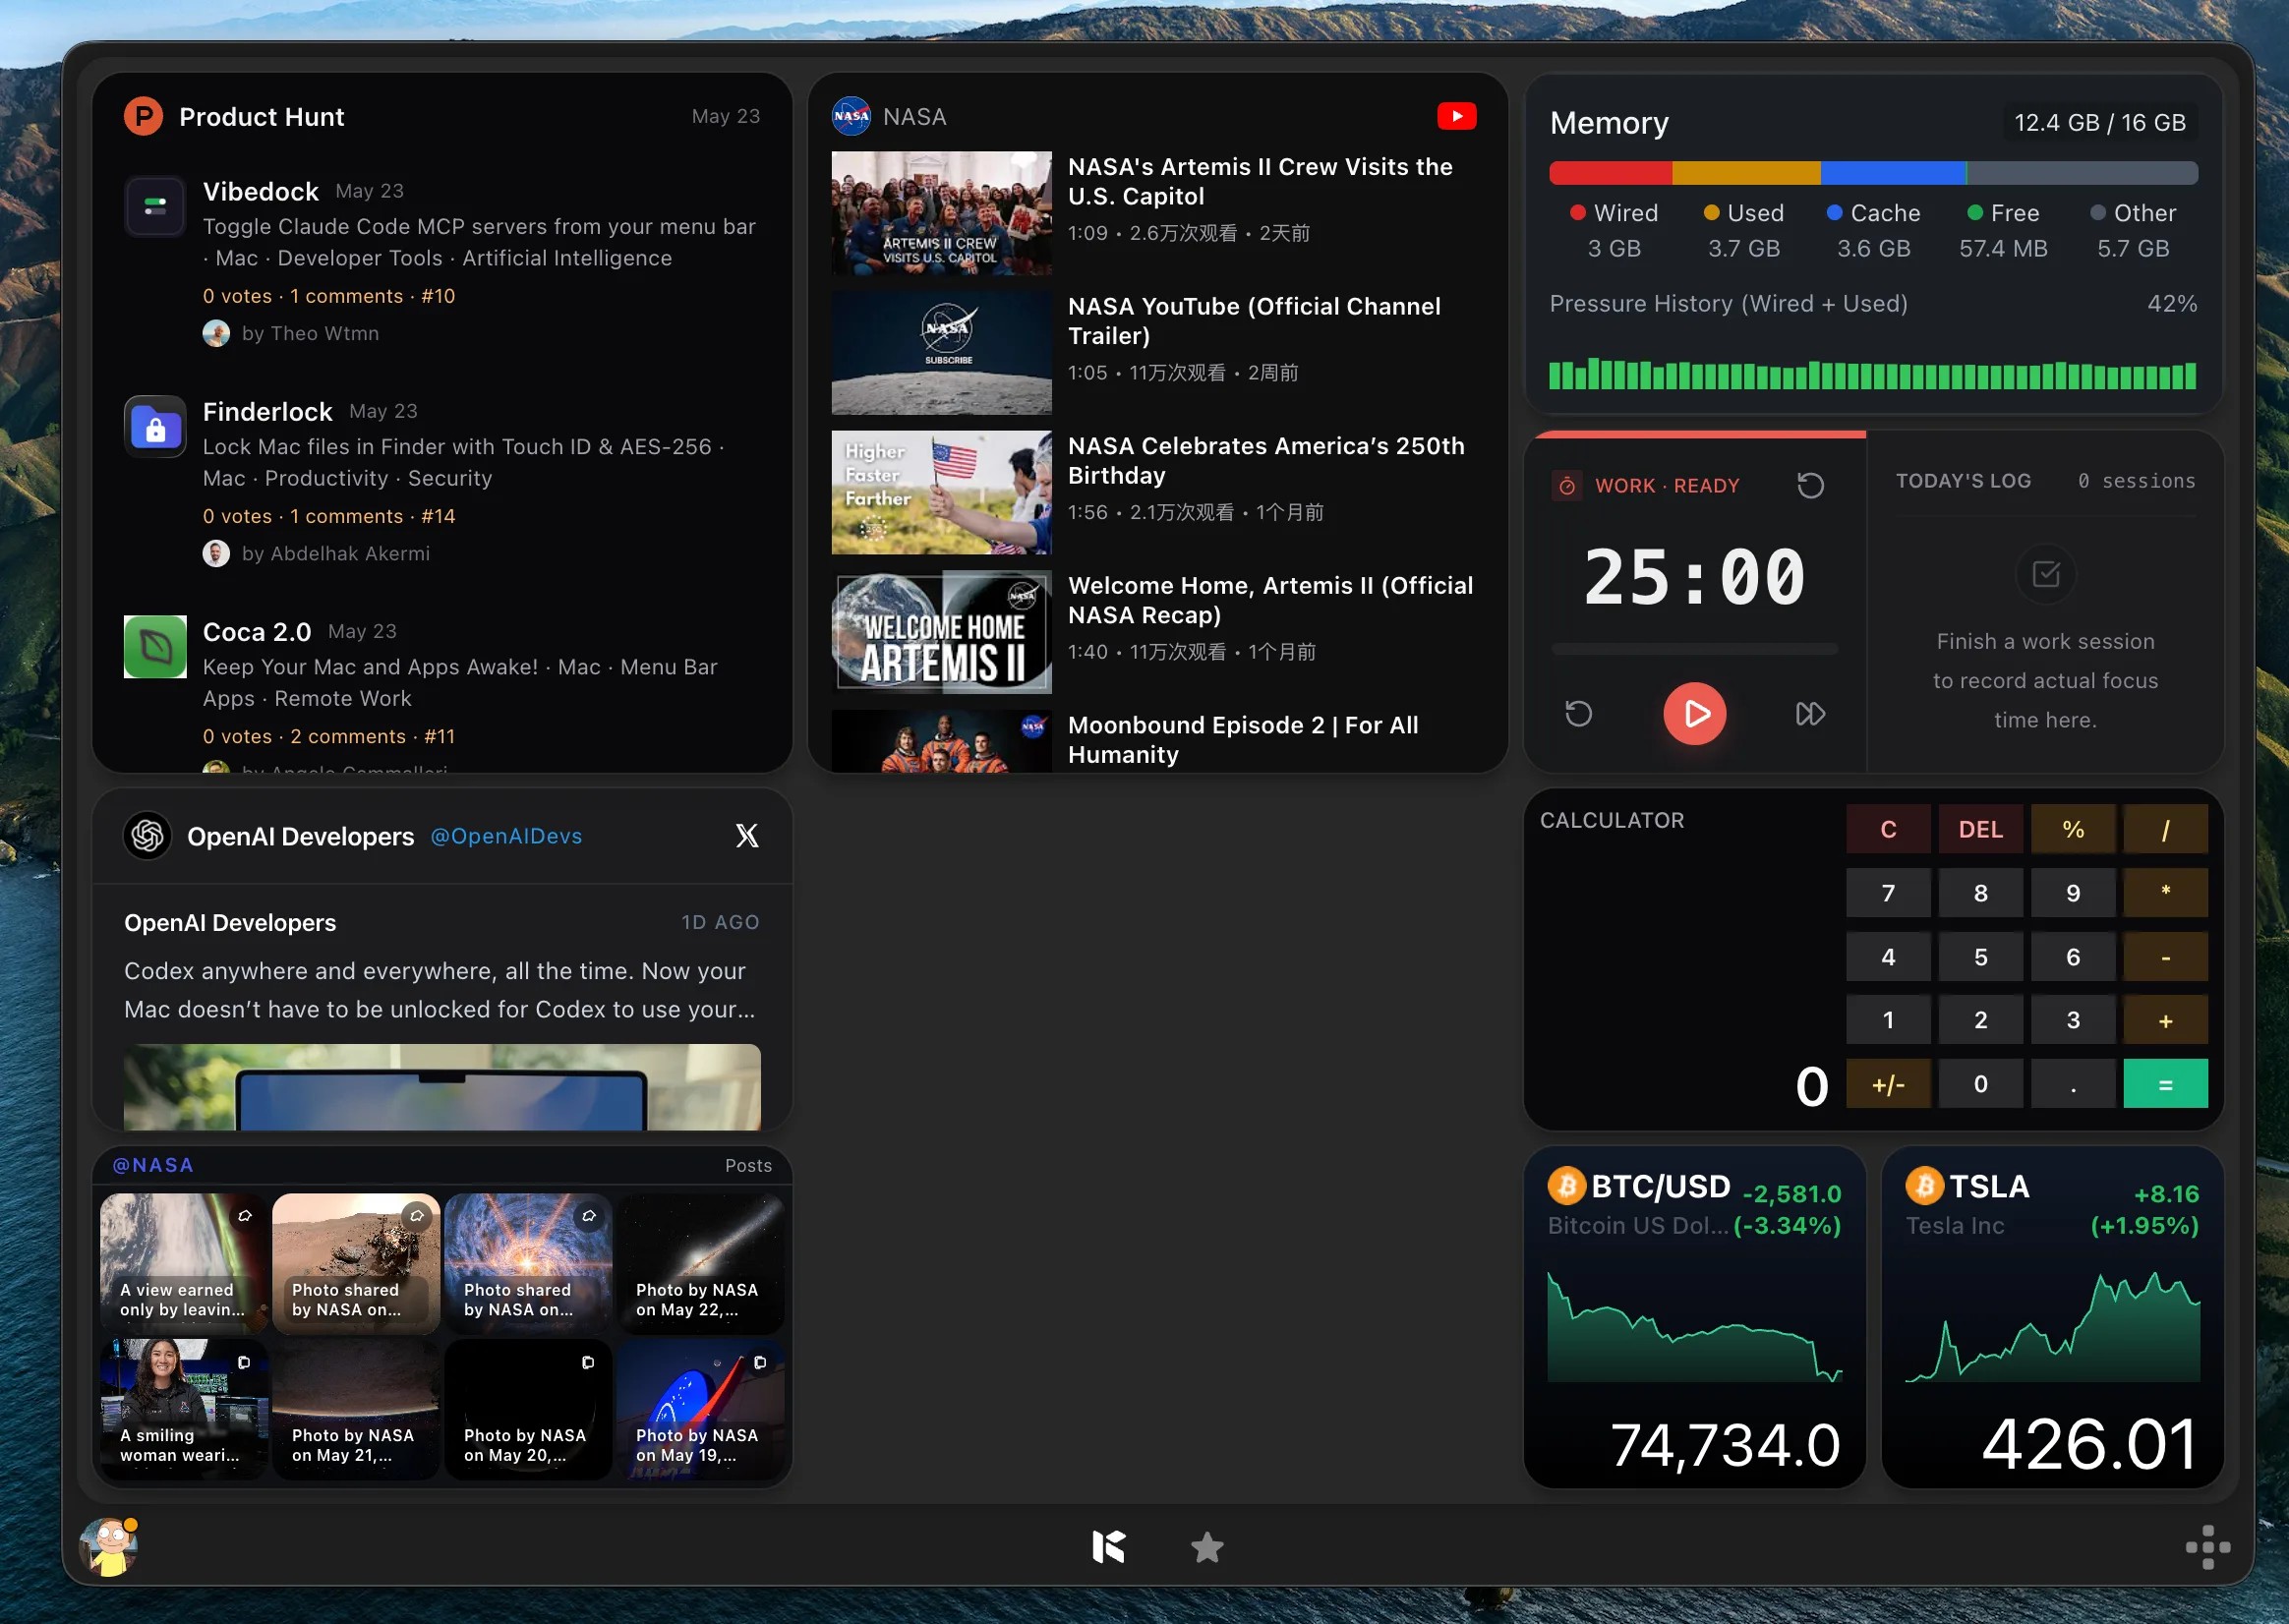Screen dimensions: 2289x1624
Task: Start the 25:00 work session
Action: tap(1695, 714)
